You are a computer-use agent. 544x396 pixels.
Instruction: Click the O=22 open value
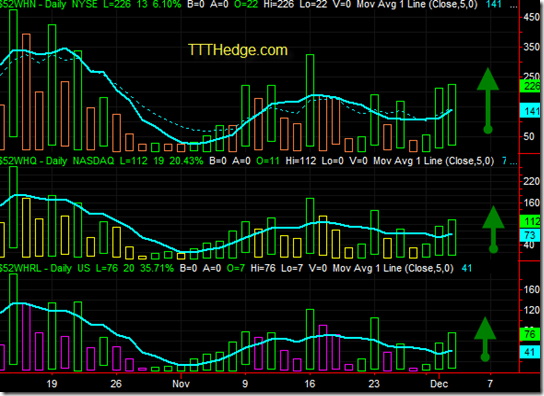tap(246, 5)
